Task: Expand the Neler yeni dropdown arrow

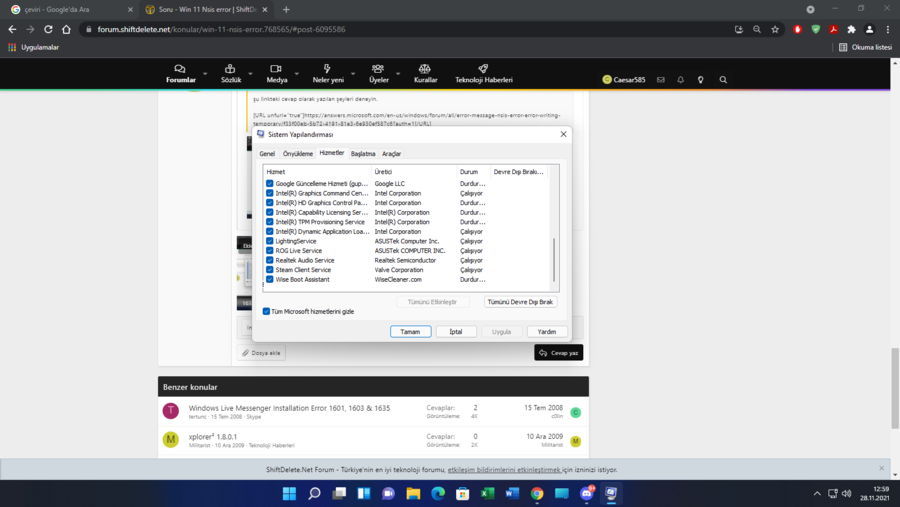Action: coord(353,74)
